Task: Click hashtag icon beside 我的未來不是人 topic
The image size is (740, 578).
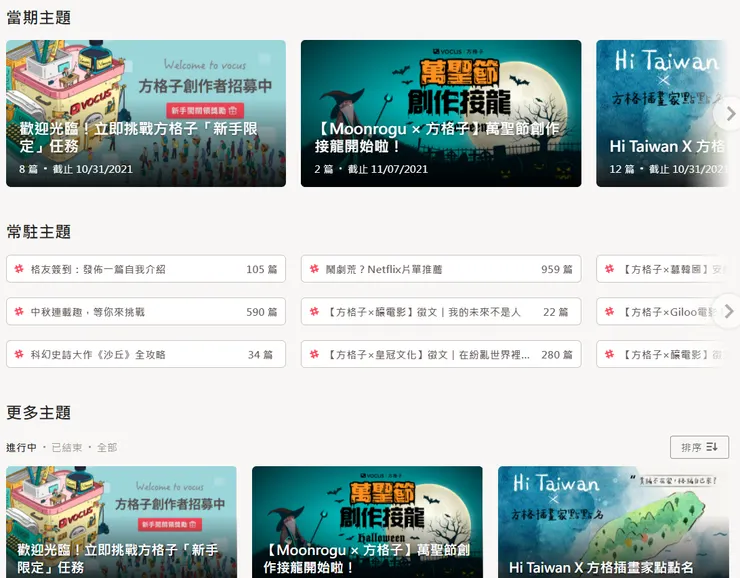Action: 314,311
